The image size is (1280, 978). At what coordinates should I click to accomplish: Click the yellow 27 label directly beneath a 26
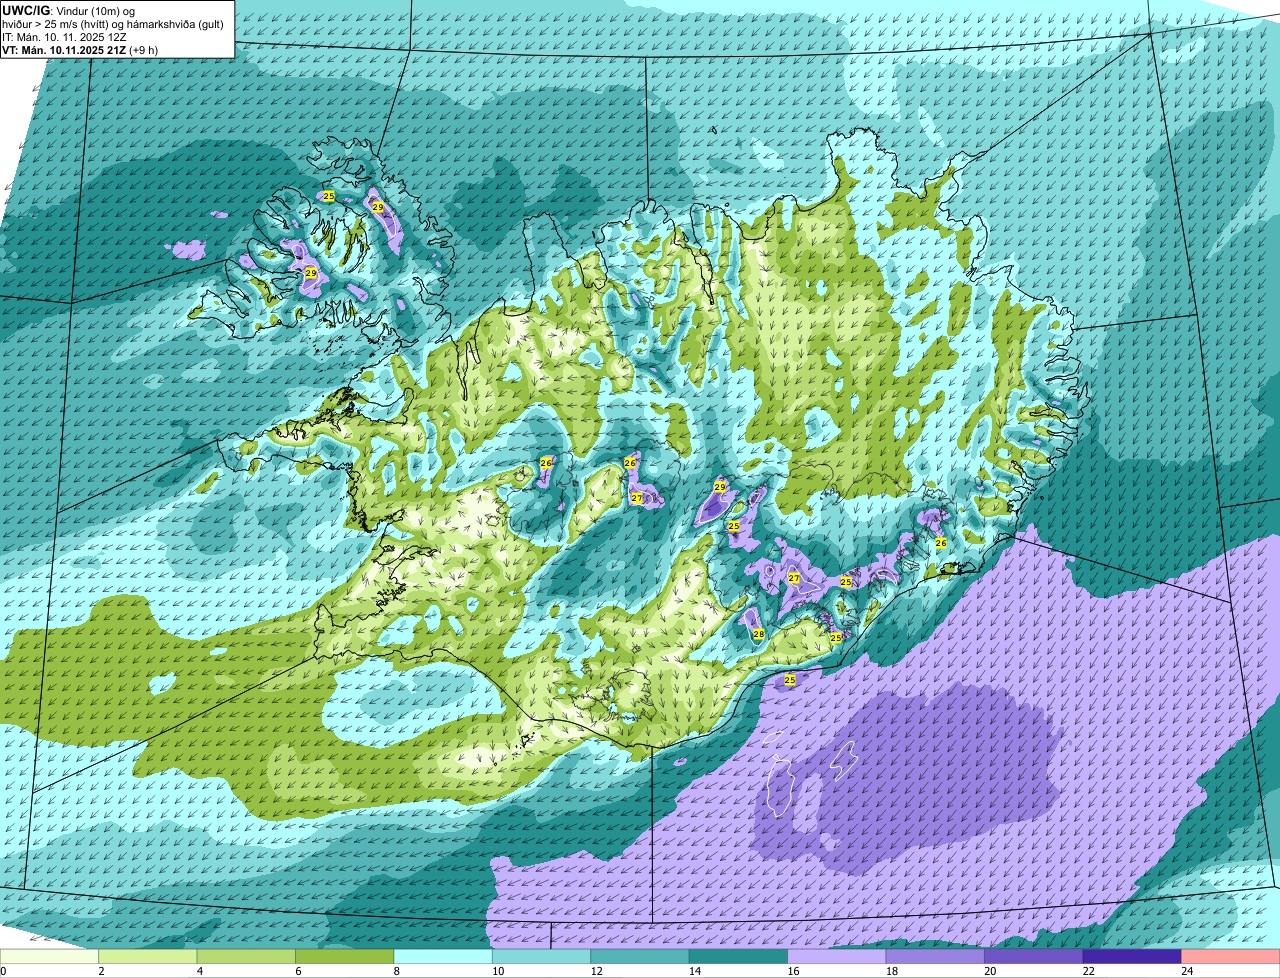(x=637, y=498)
